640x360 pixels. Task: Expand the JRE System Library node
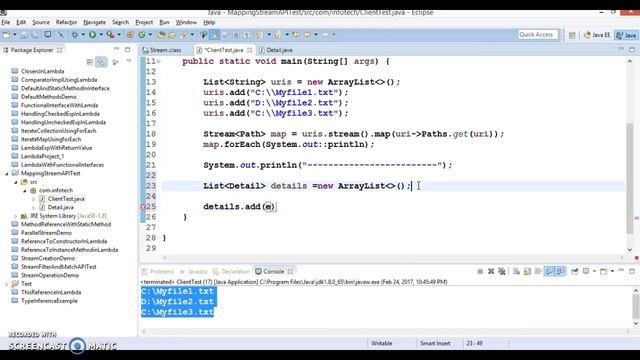coord(16,216)
